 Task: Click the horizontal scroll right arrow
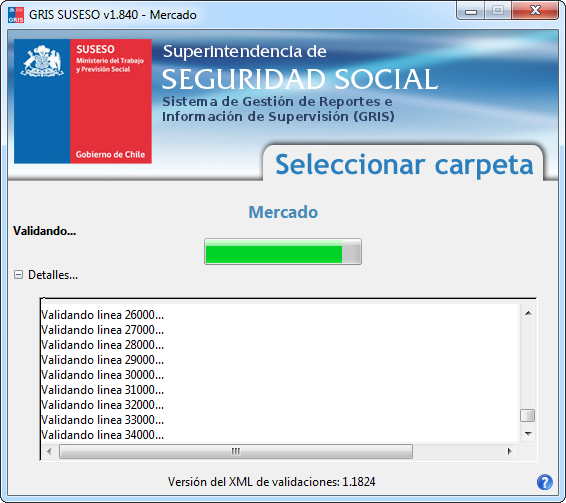[x=509, y=451]
